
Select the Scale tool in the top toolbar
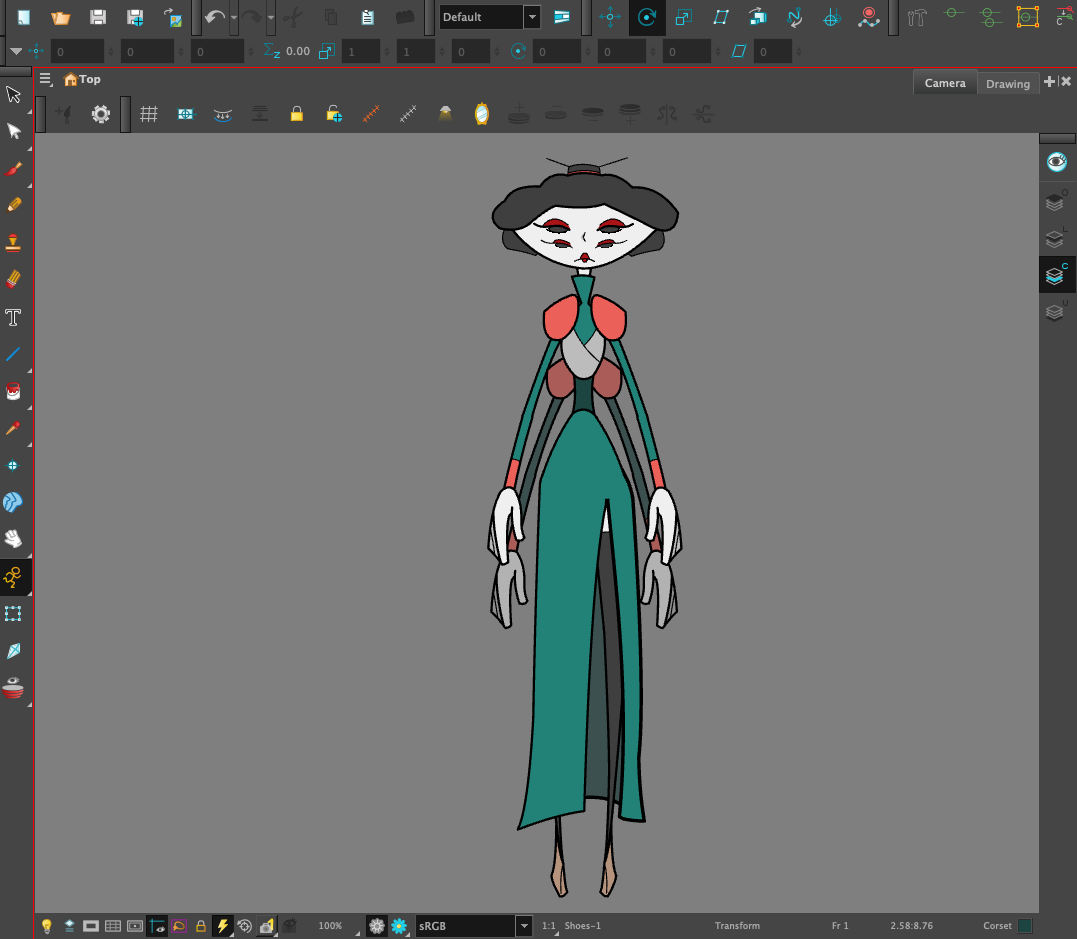(683, 16)
